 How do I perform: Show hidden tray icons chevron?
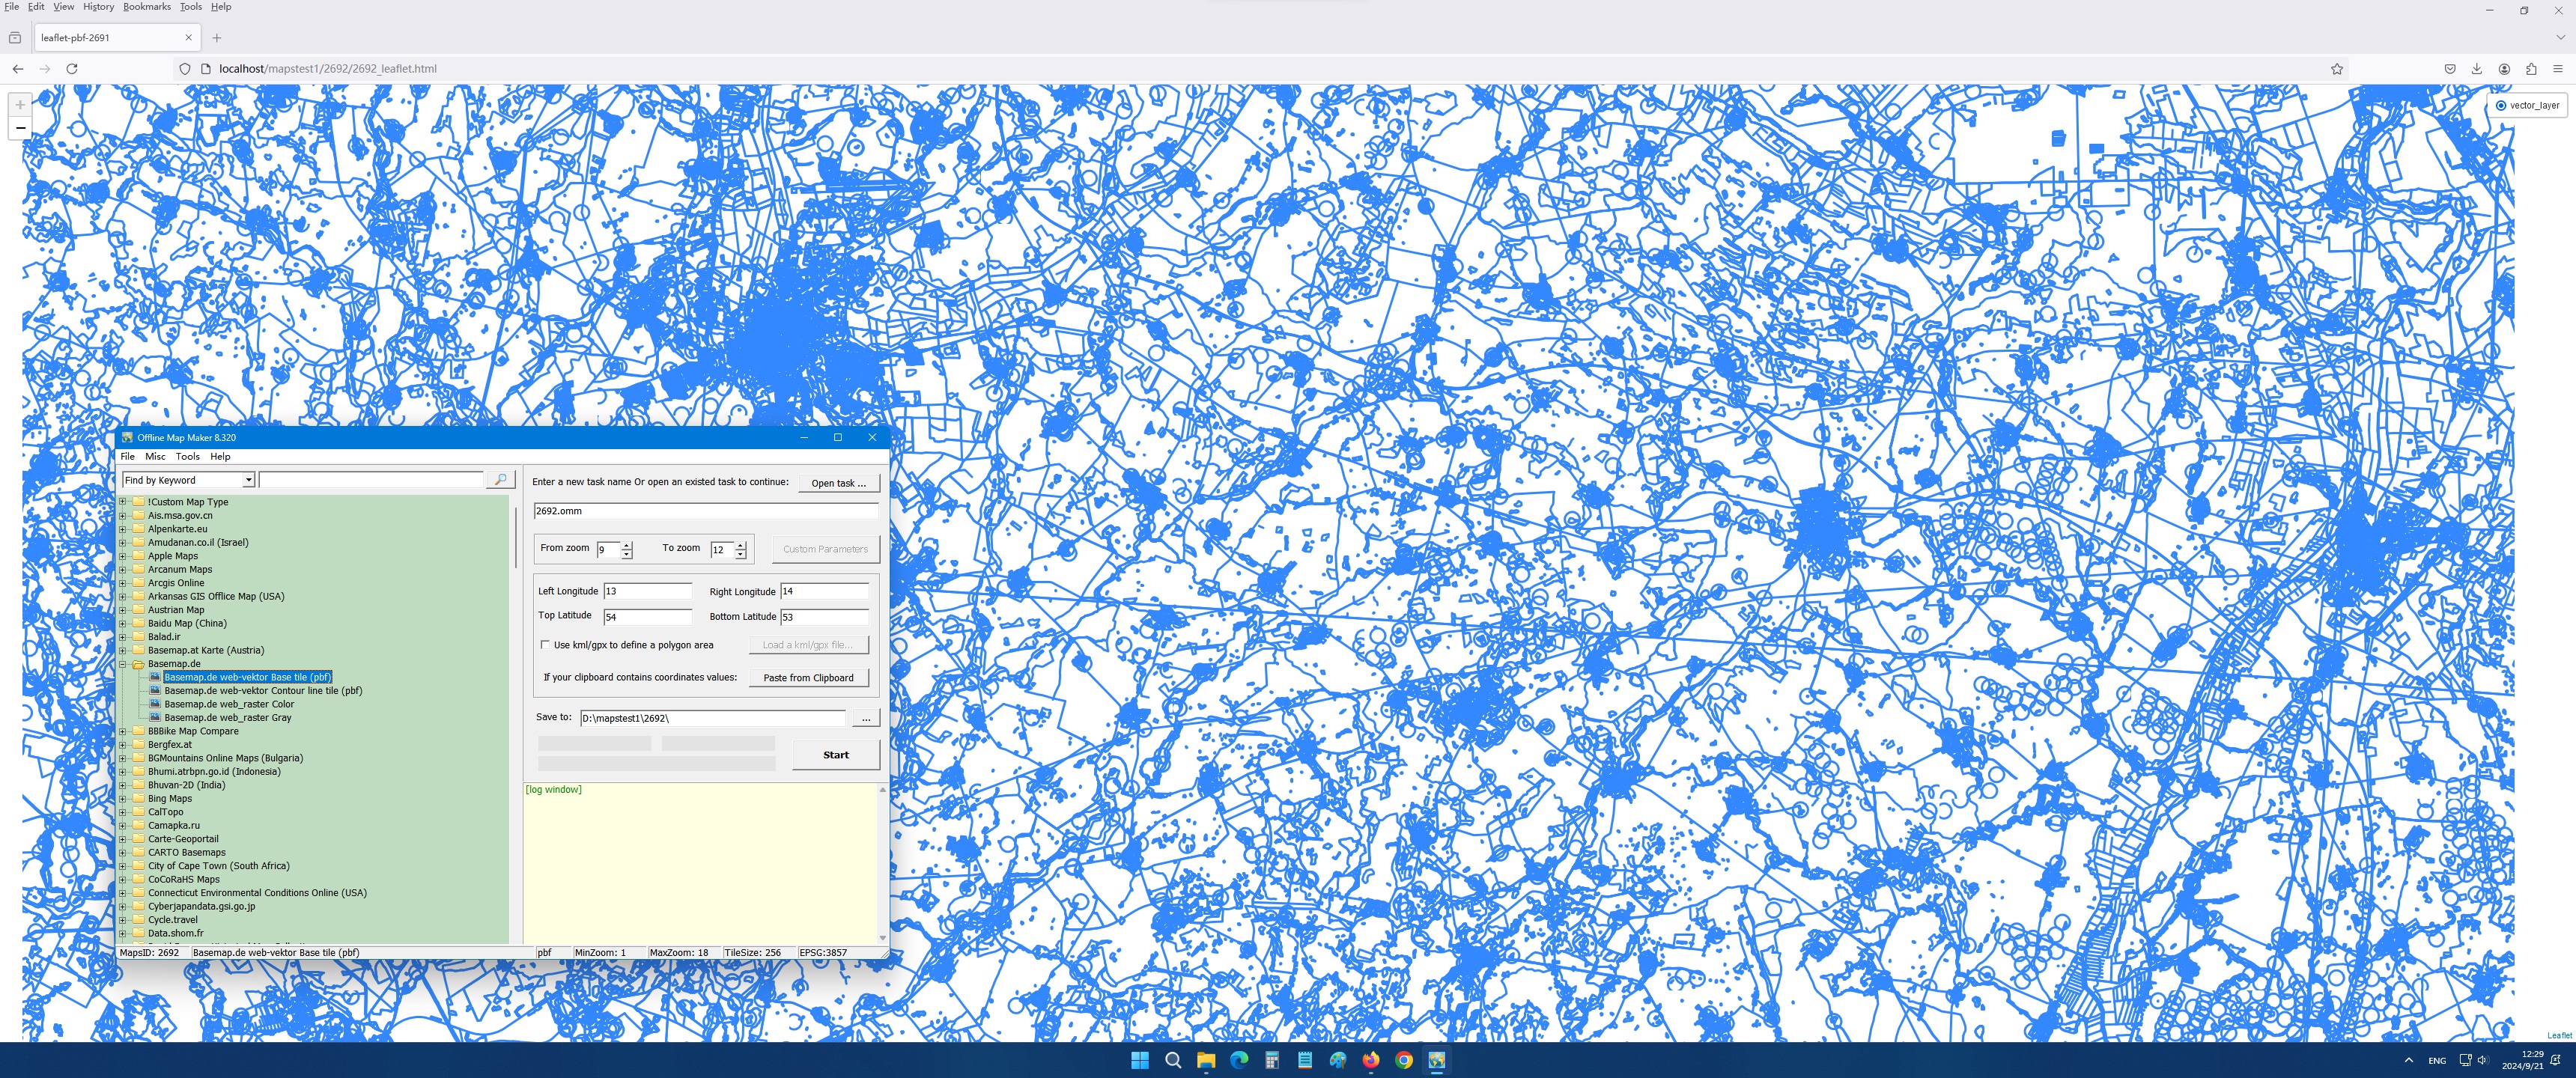[x=2408, y=1060]
